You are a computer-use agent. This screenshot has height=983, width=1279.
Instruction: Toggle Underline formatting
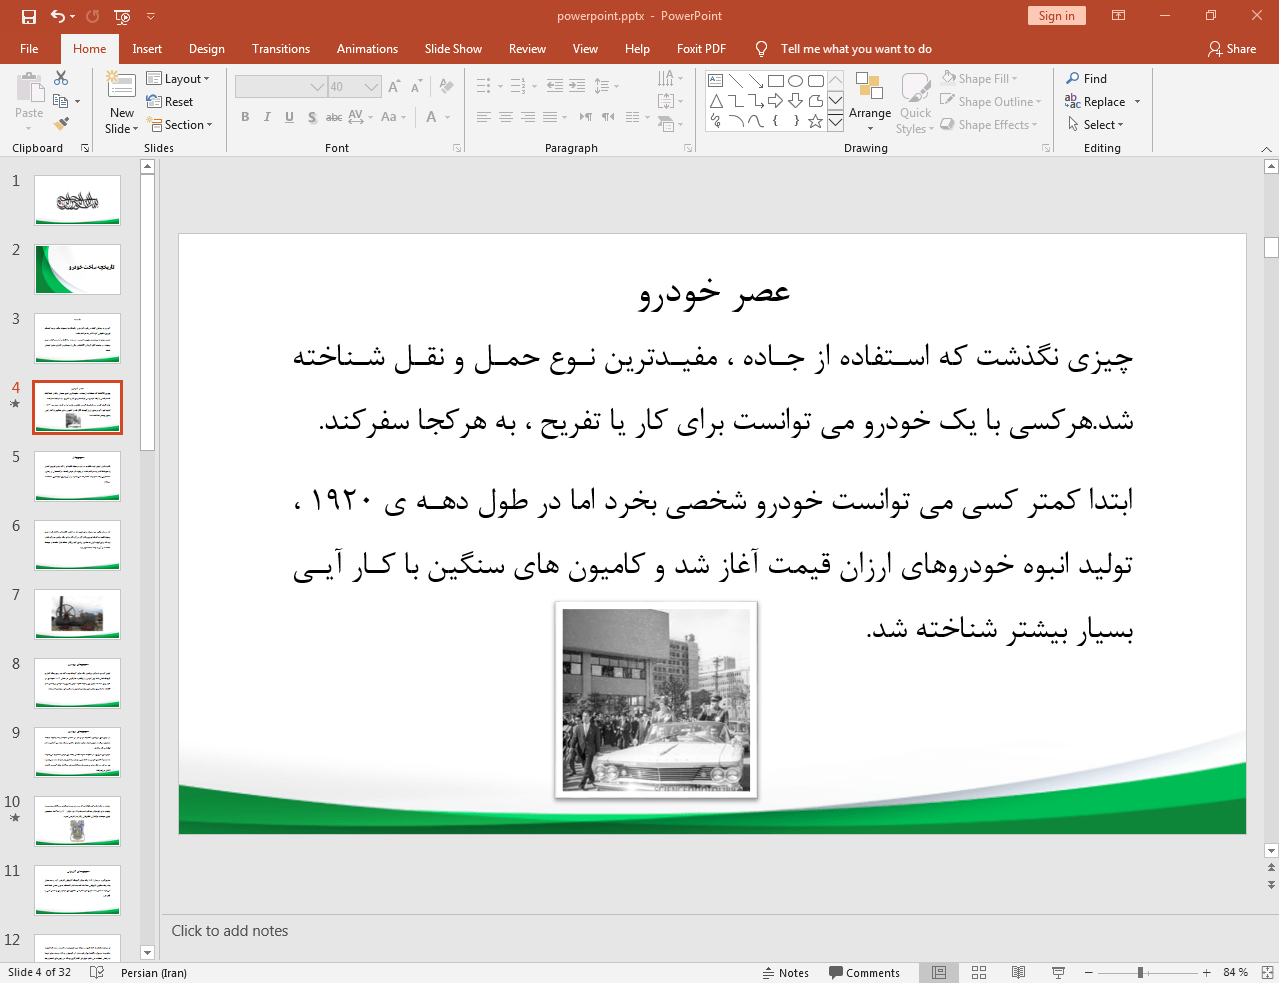click(x=289, y=117)
